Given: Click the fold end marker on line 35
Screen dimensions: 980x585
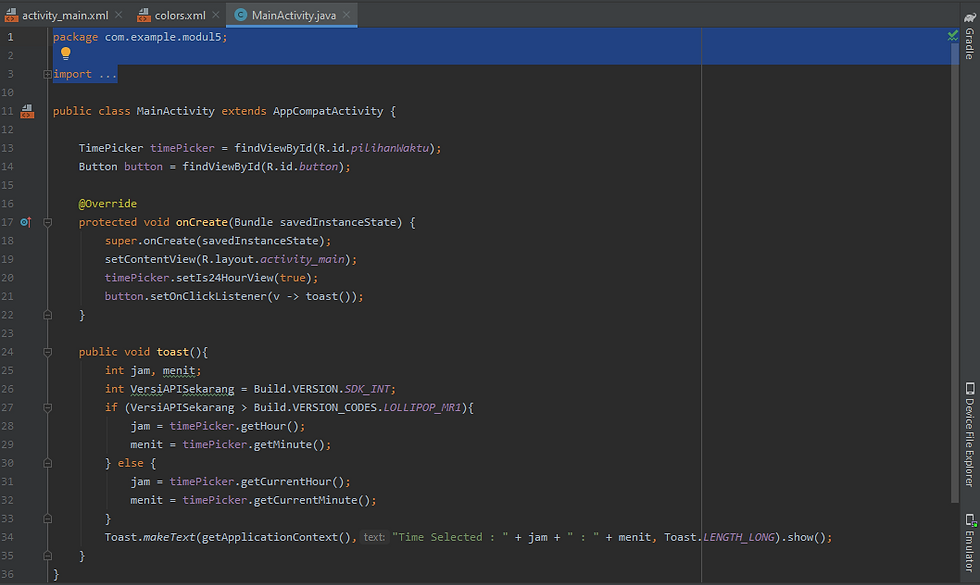Looking at the screenshot, I should coord(48,556).
